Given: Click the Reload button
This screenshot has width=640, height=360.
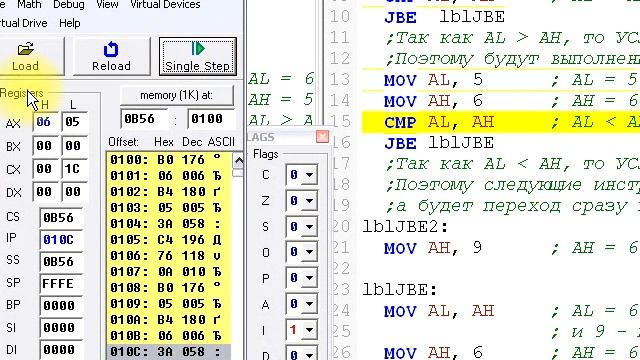Looking at the screenshot, I should click(x=111, y=56).
